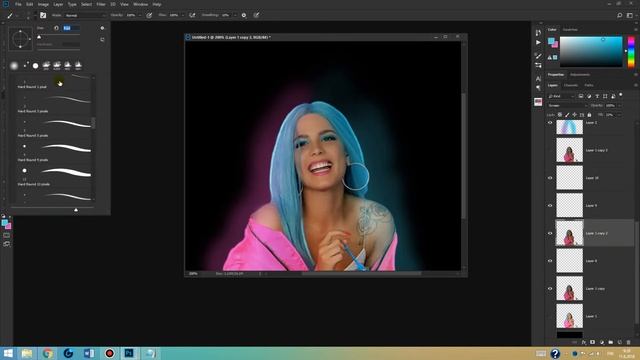
Task: Filter layers by pixel layers icon
Action: click(581, 96)
